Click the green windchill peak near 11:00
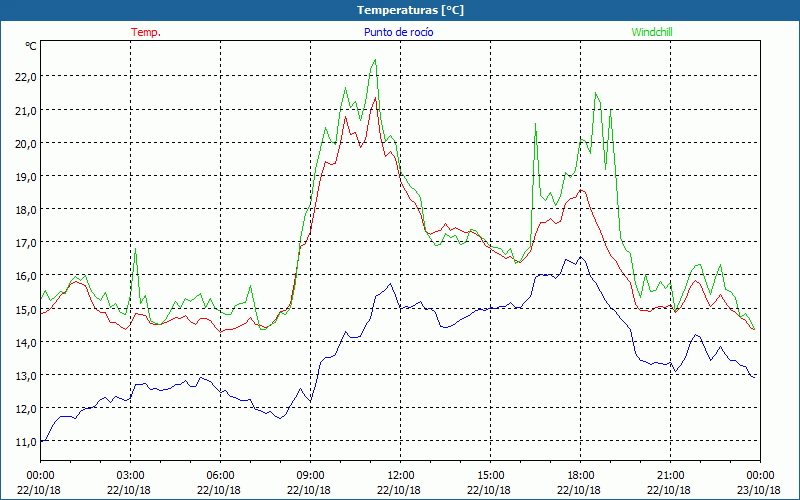Screen dimensions: 800x500 [375, 60]
